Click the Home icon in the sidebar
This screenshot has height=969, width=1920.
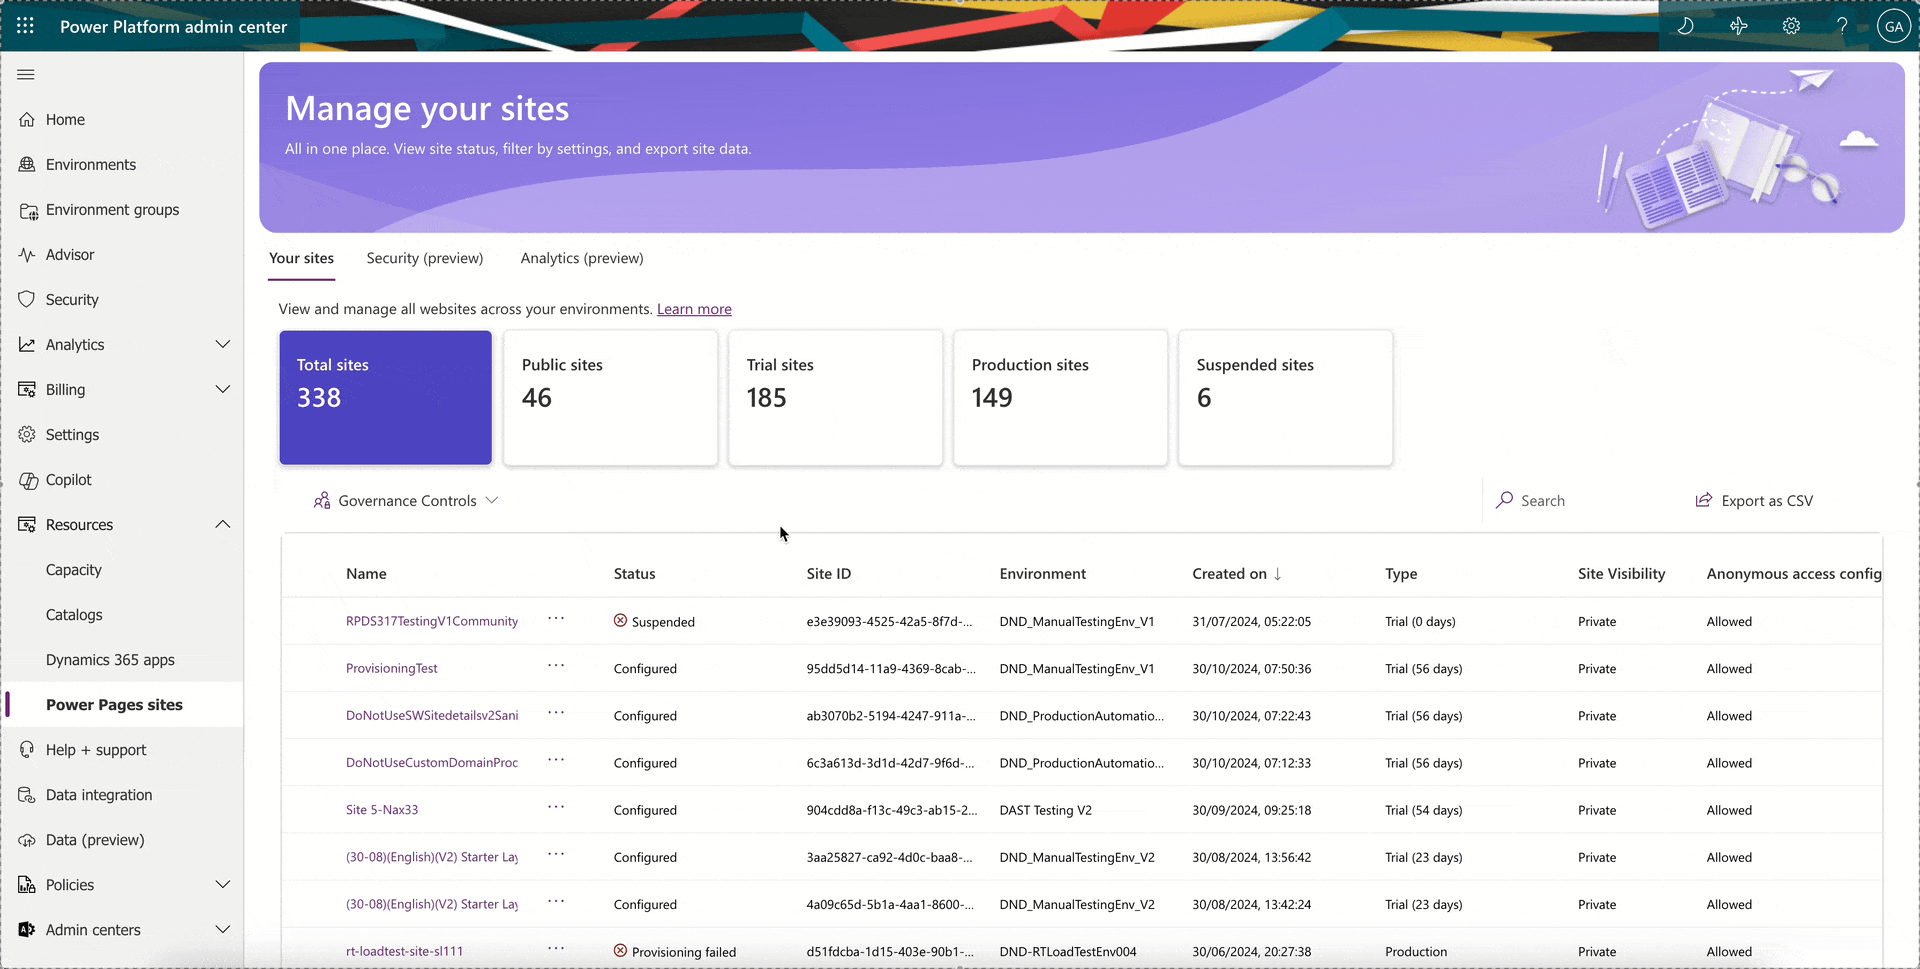[27, 119]
